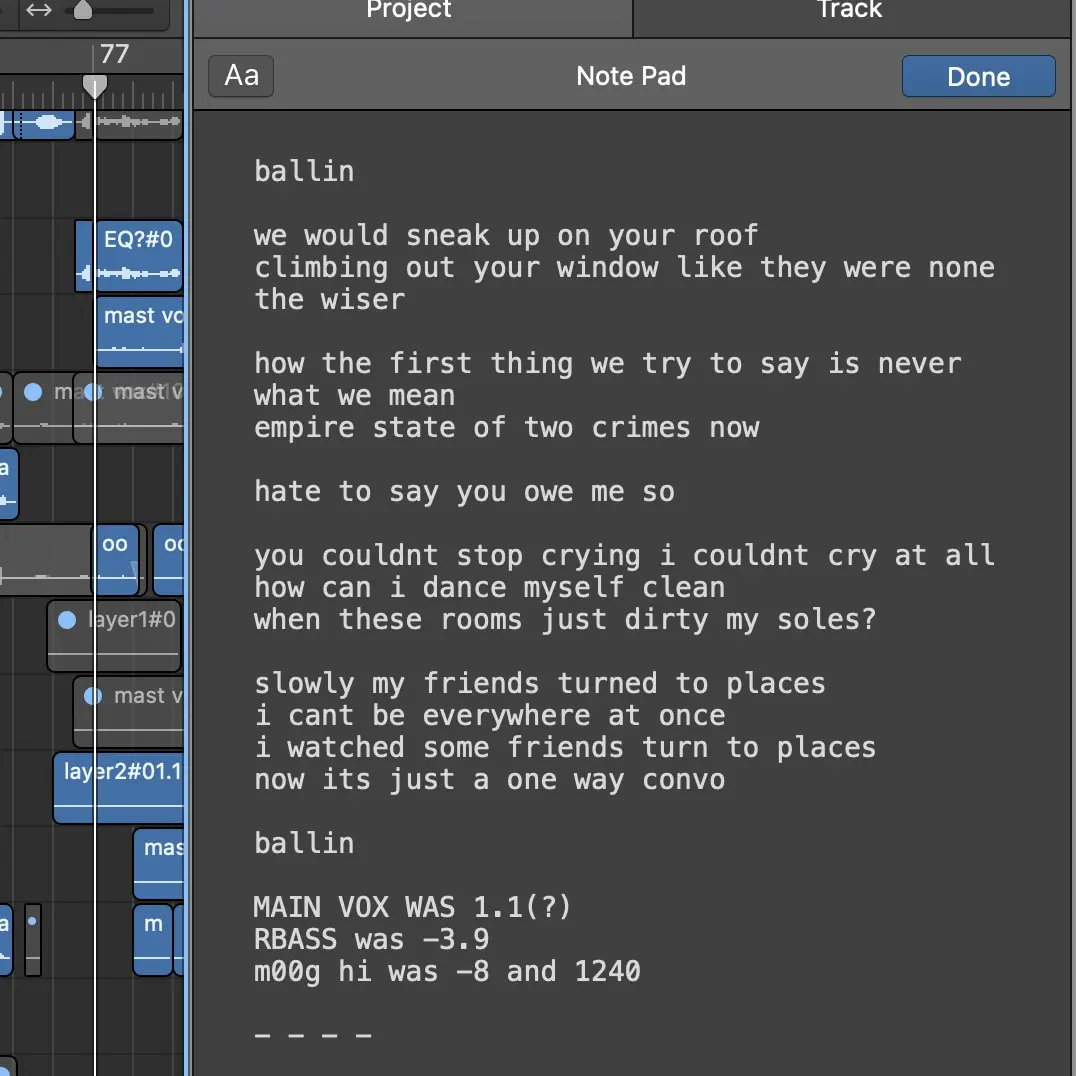Screen dimensions: 1076x1076
Task: Adjust the horizontal zoom slider knob
Action: tap(83, 10)
